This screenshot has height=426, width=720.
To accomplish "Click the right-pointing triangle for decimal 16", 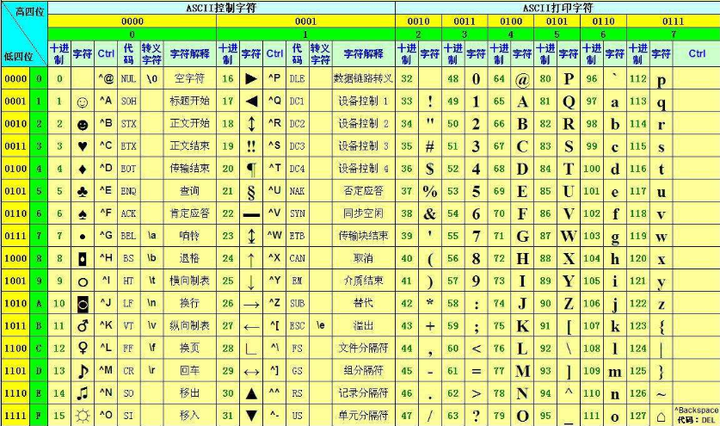I will 251,78.
